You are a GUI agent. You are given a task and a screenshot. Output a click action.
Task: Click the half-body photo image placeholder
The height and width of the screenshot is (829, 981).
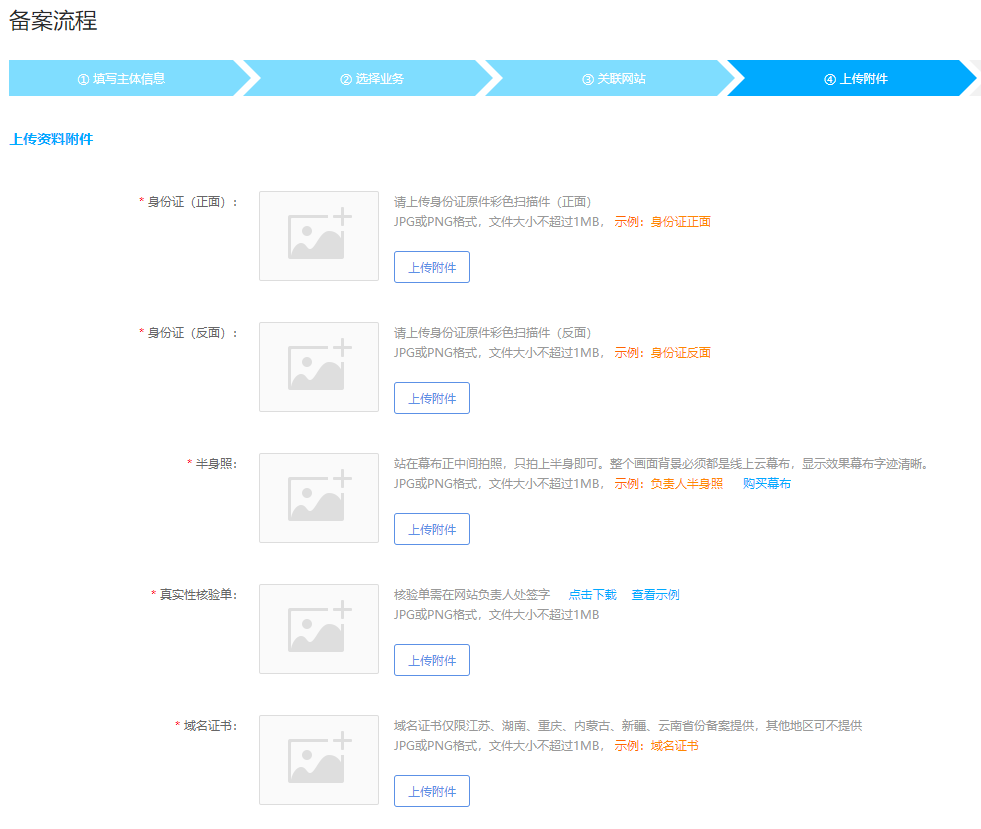(318, 498)
